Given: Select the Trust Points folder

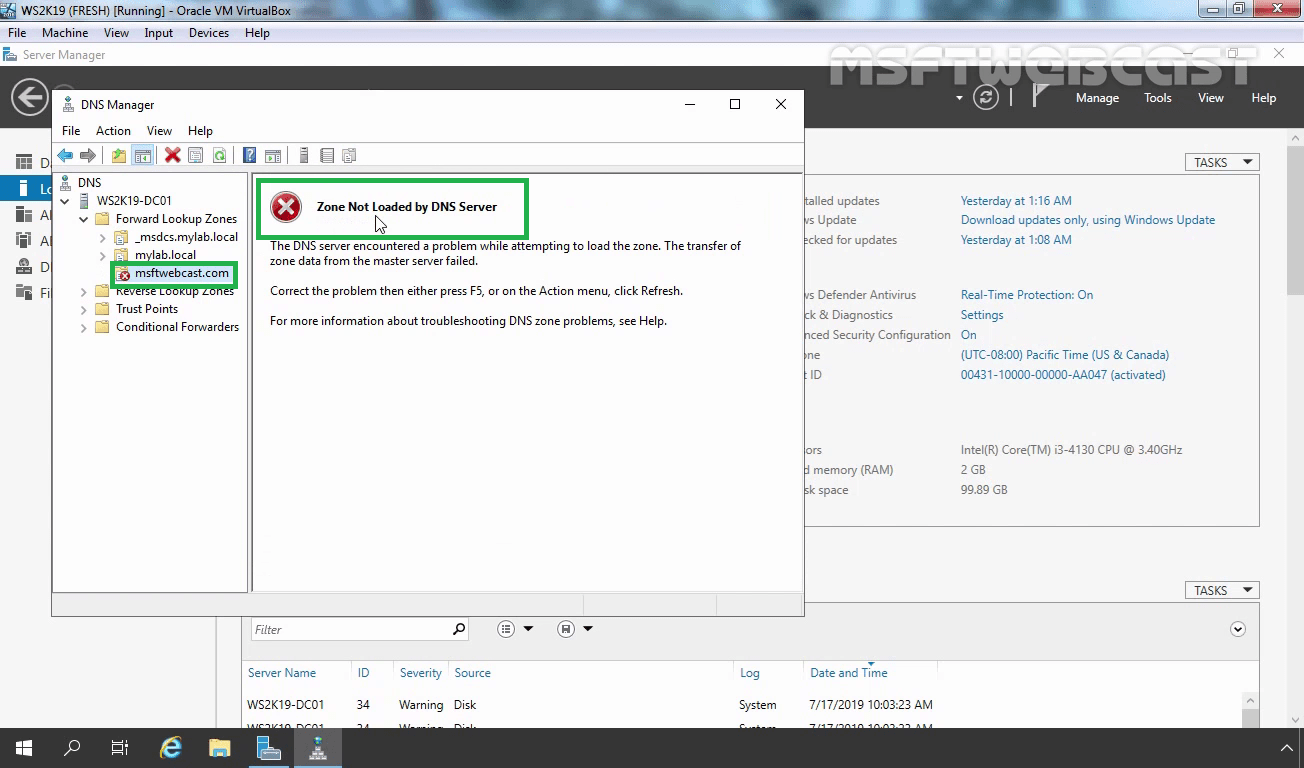Looking at the screenshot, I should 147,309.
